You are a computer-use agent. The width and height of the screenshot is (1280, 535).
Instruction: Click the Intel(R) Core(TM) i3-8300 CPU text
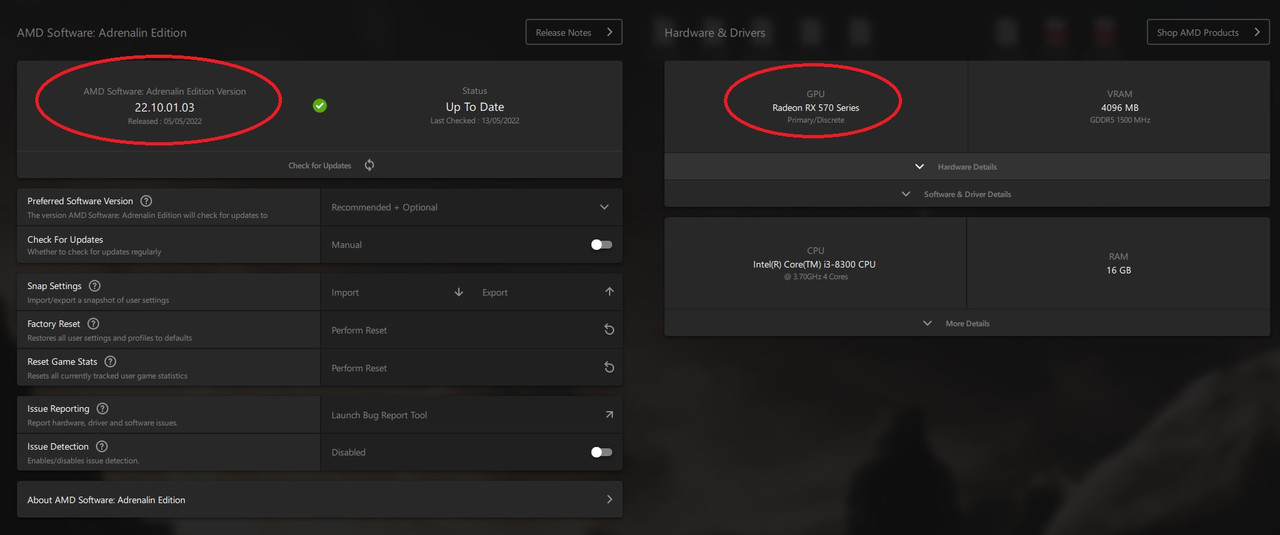[814, 265]
